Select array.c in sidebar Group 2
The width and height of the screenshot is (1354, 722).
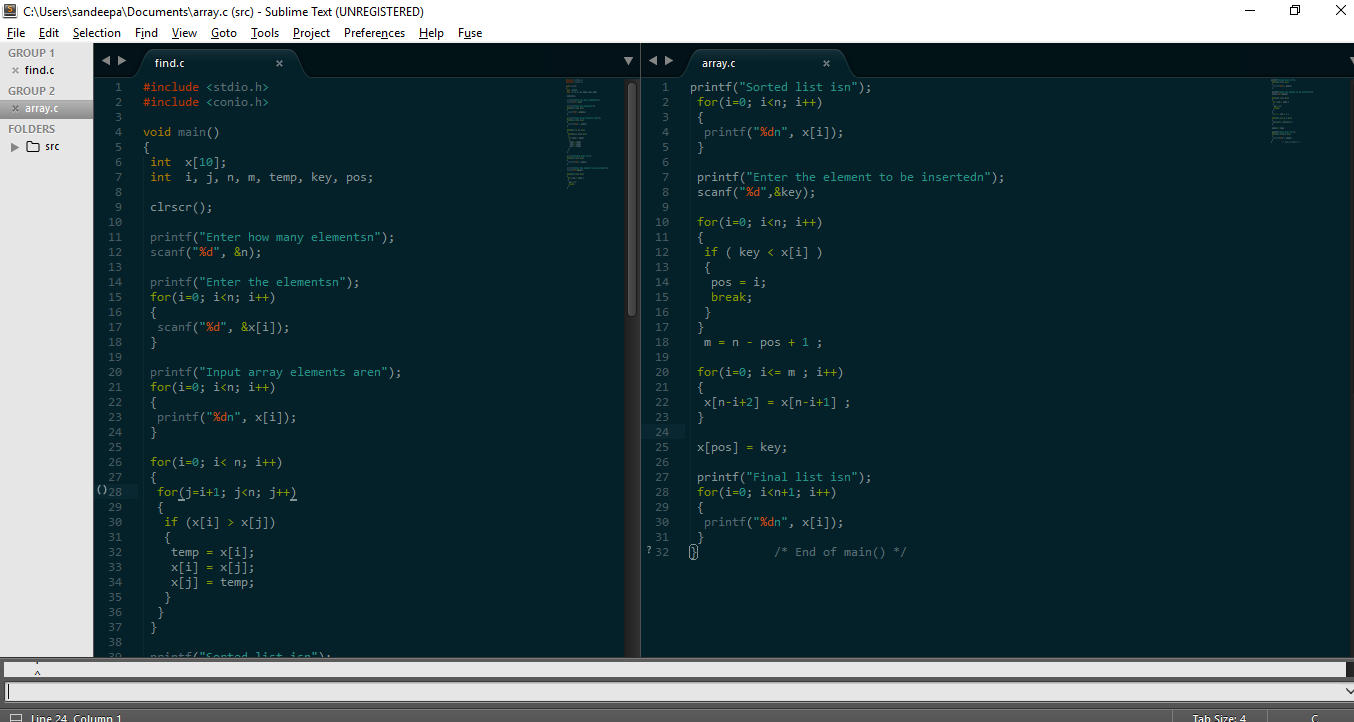42,108
